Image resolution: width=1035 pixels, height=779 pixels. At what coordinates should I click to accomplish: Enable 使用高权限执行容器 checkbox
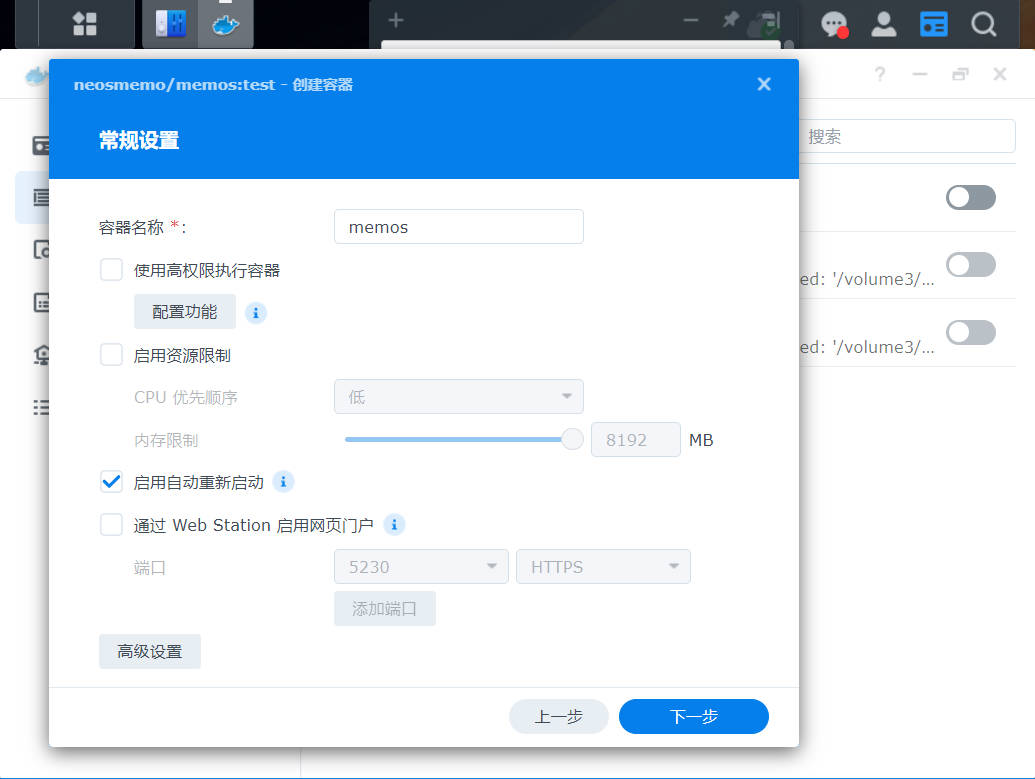(111, 269)
